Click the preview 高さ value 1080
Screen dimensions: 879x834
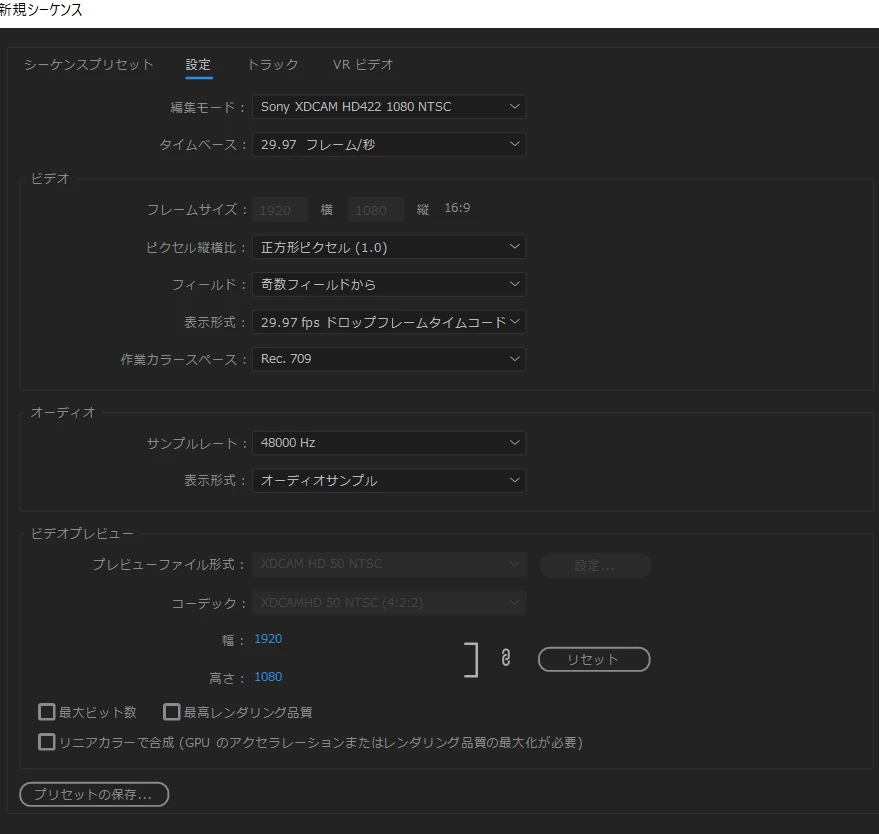tap(268, 677)
